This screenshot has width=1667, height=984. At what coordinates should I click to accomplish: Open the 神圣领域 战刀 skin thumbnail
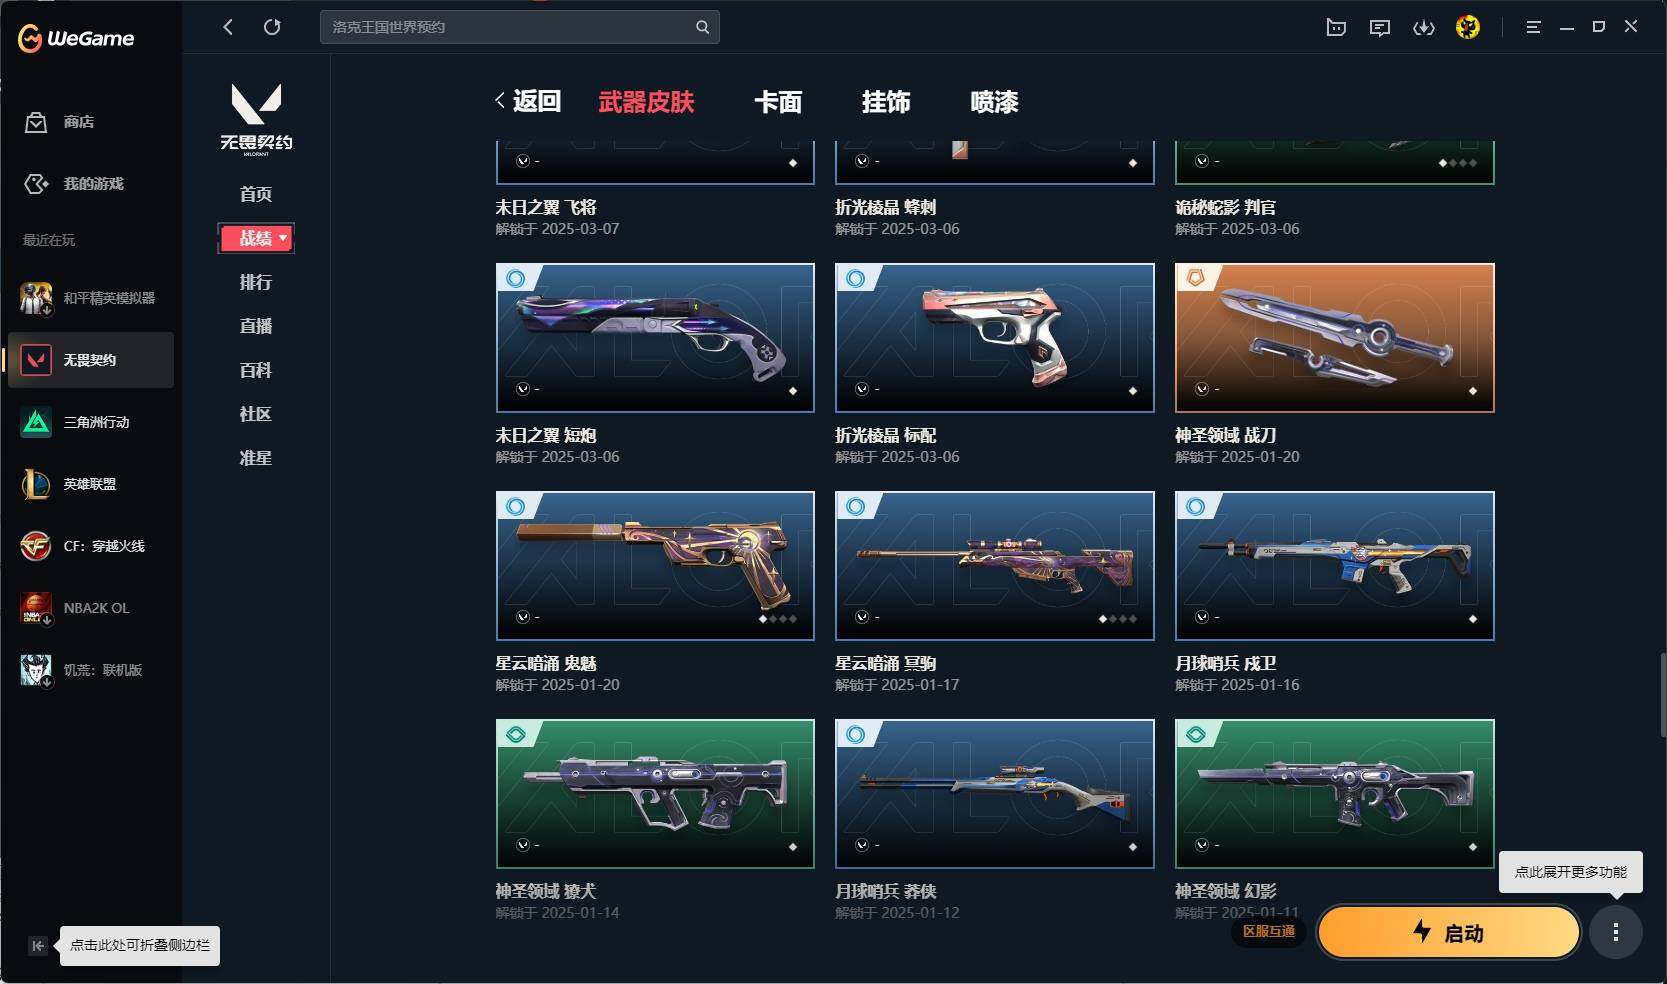pyautogui.click(x=1334, y=338)
